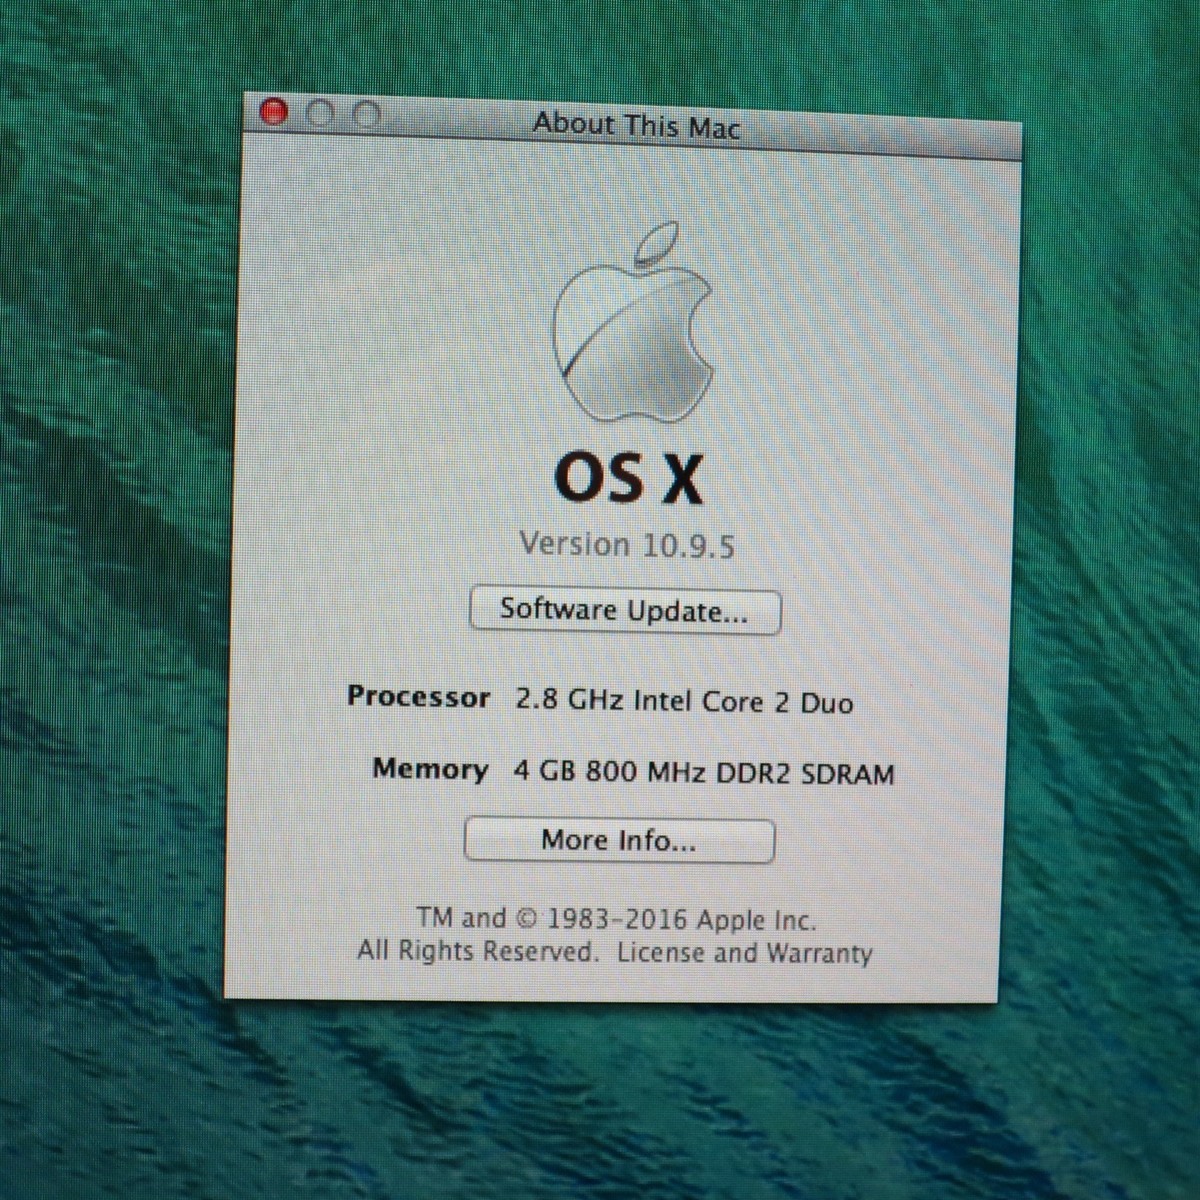Click the large OS X heading

[628, 478]
